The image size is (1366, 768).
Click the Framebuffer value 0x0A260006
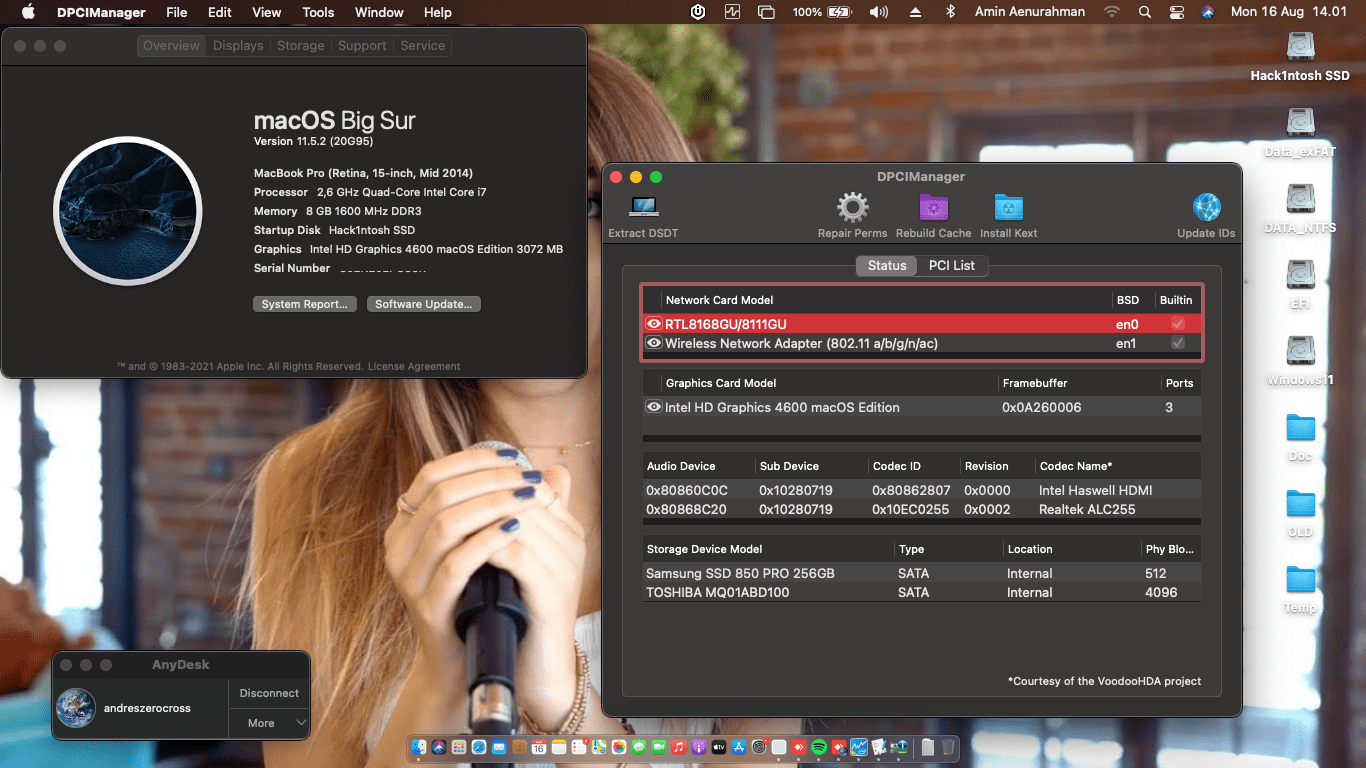[x=1041, y=407]
